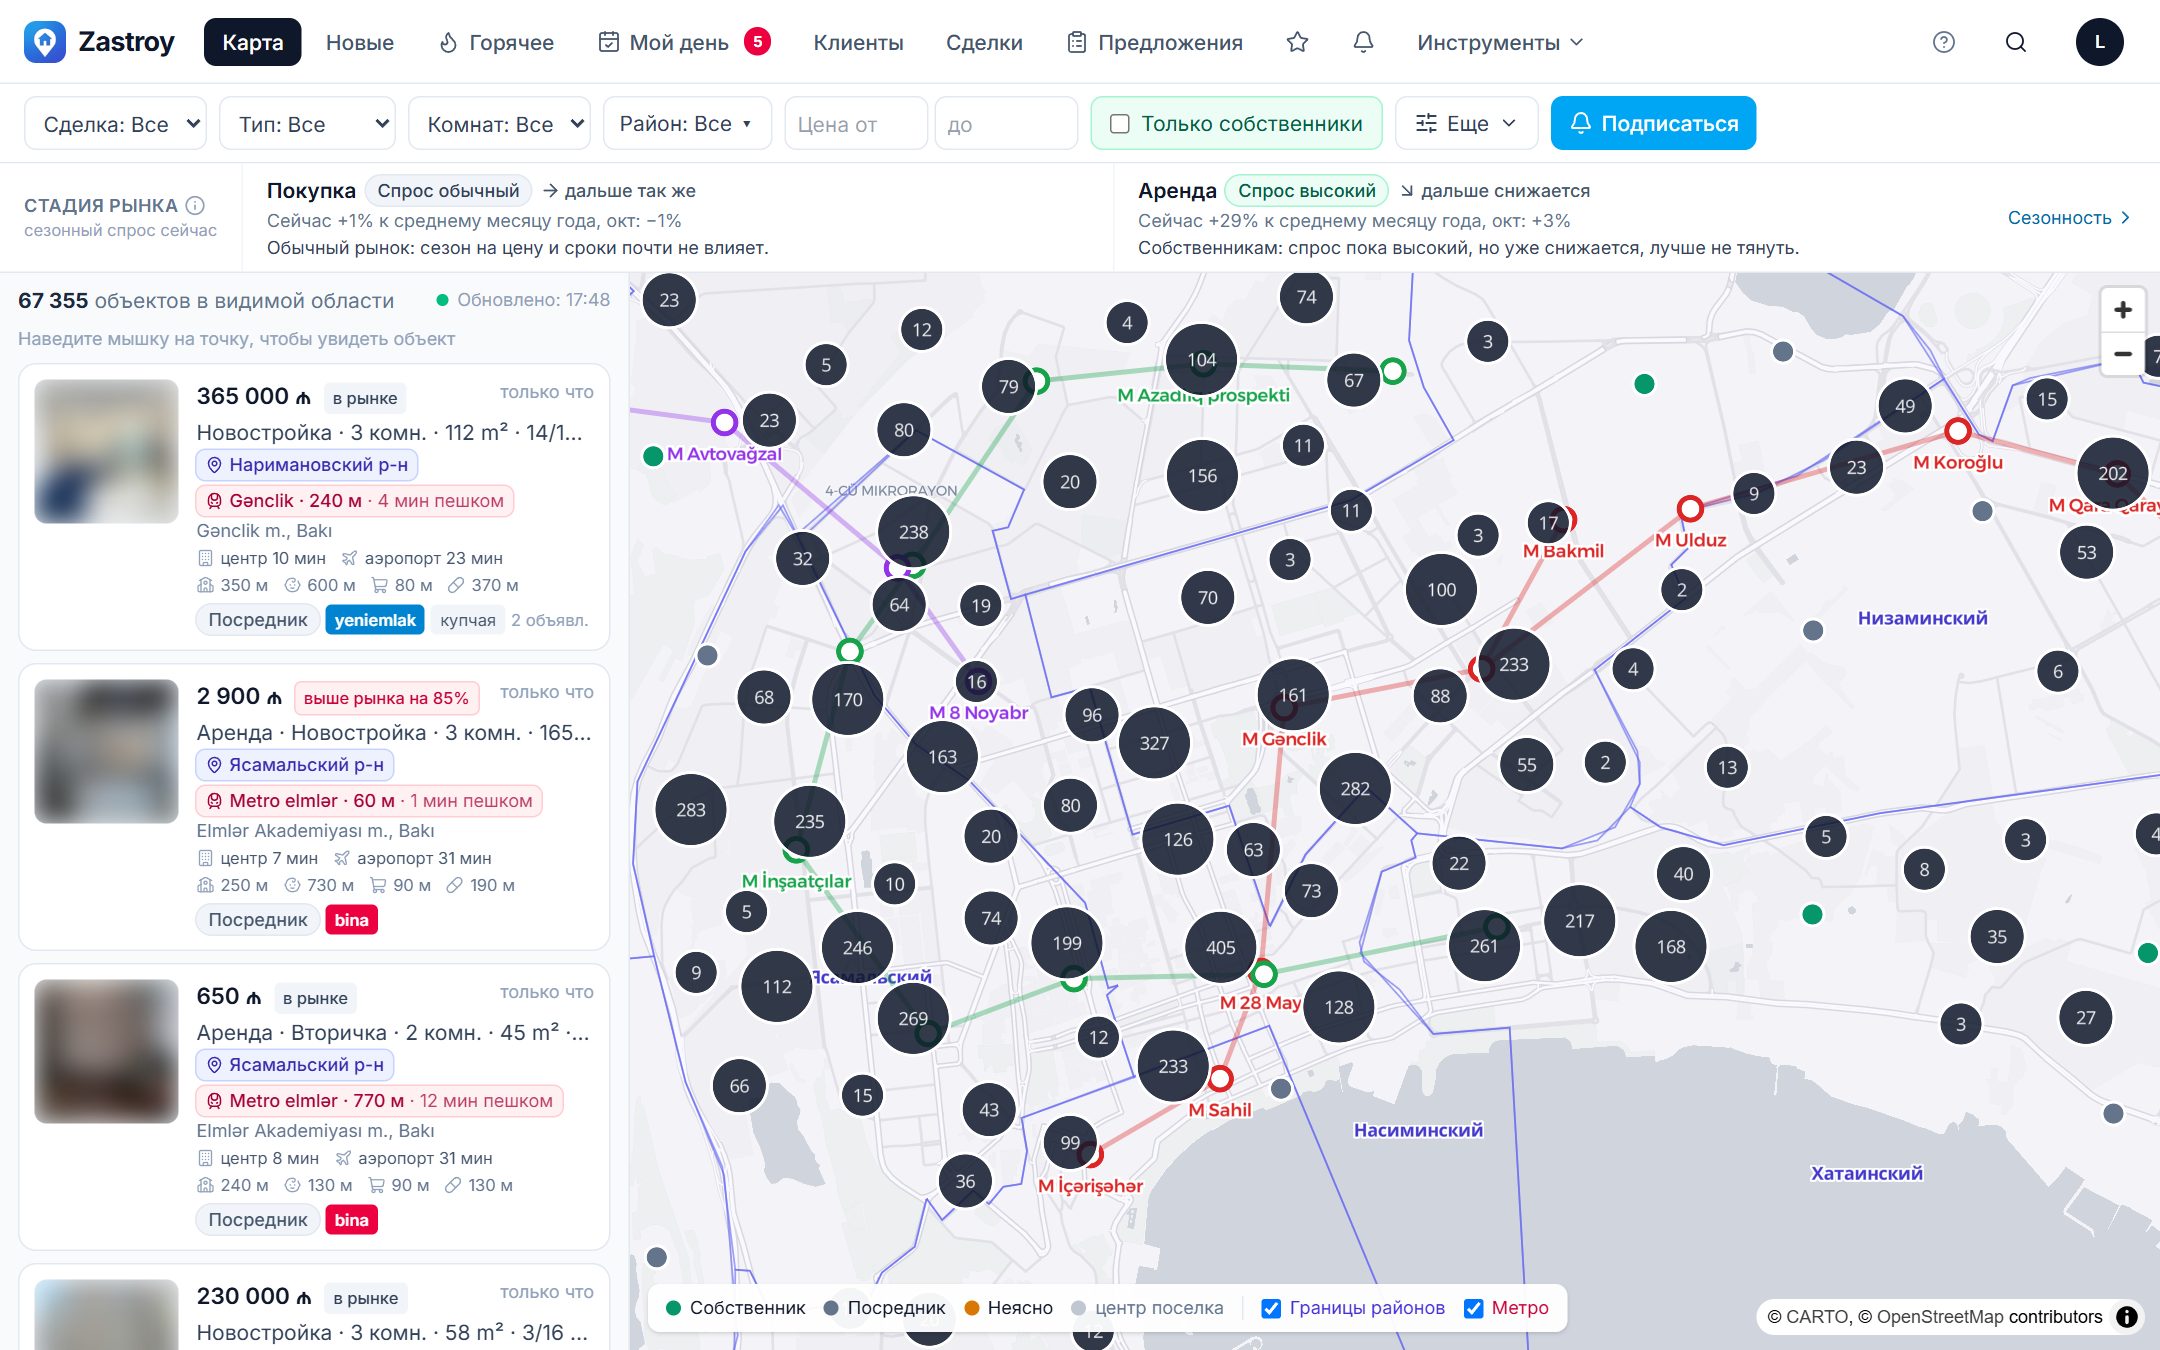The image size is (2160, 1350).
Task: Open the Сделка: Все dropdown
Action: tap(116, 124)
